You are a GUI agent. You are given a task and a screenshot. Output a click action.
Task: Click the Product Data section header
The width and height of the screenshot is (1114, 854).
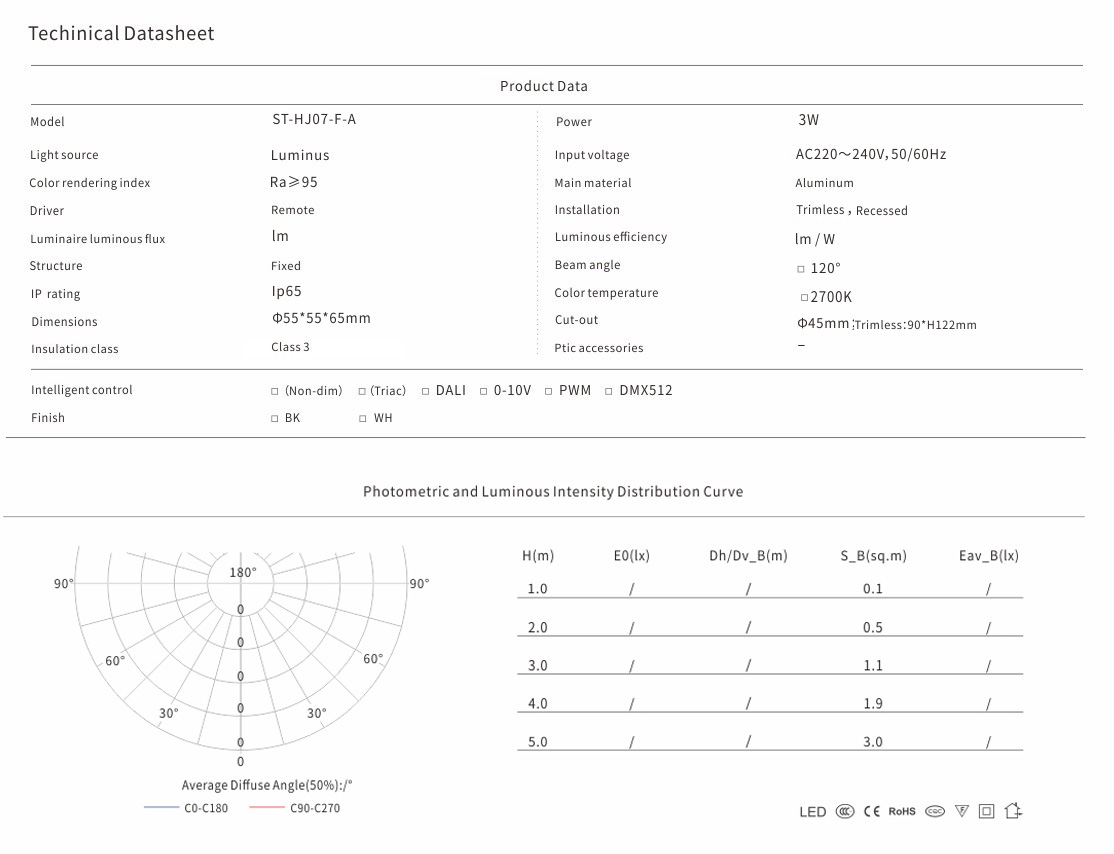click(x=544, y=86)
